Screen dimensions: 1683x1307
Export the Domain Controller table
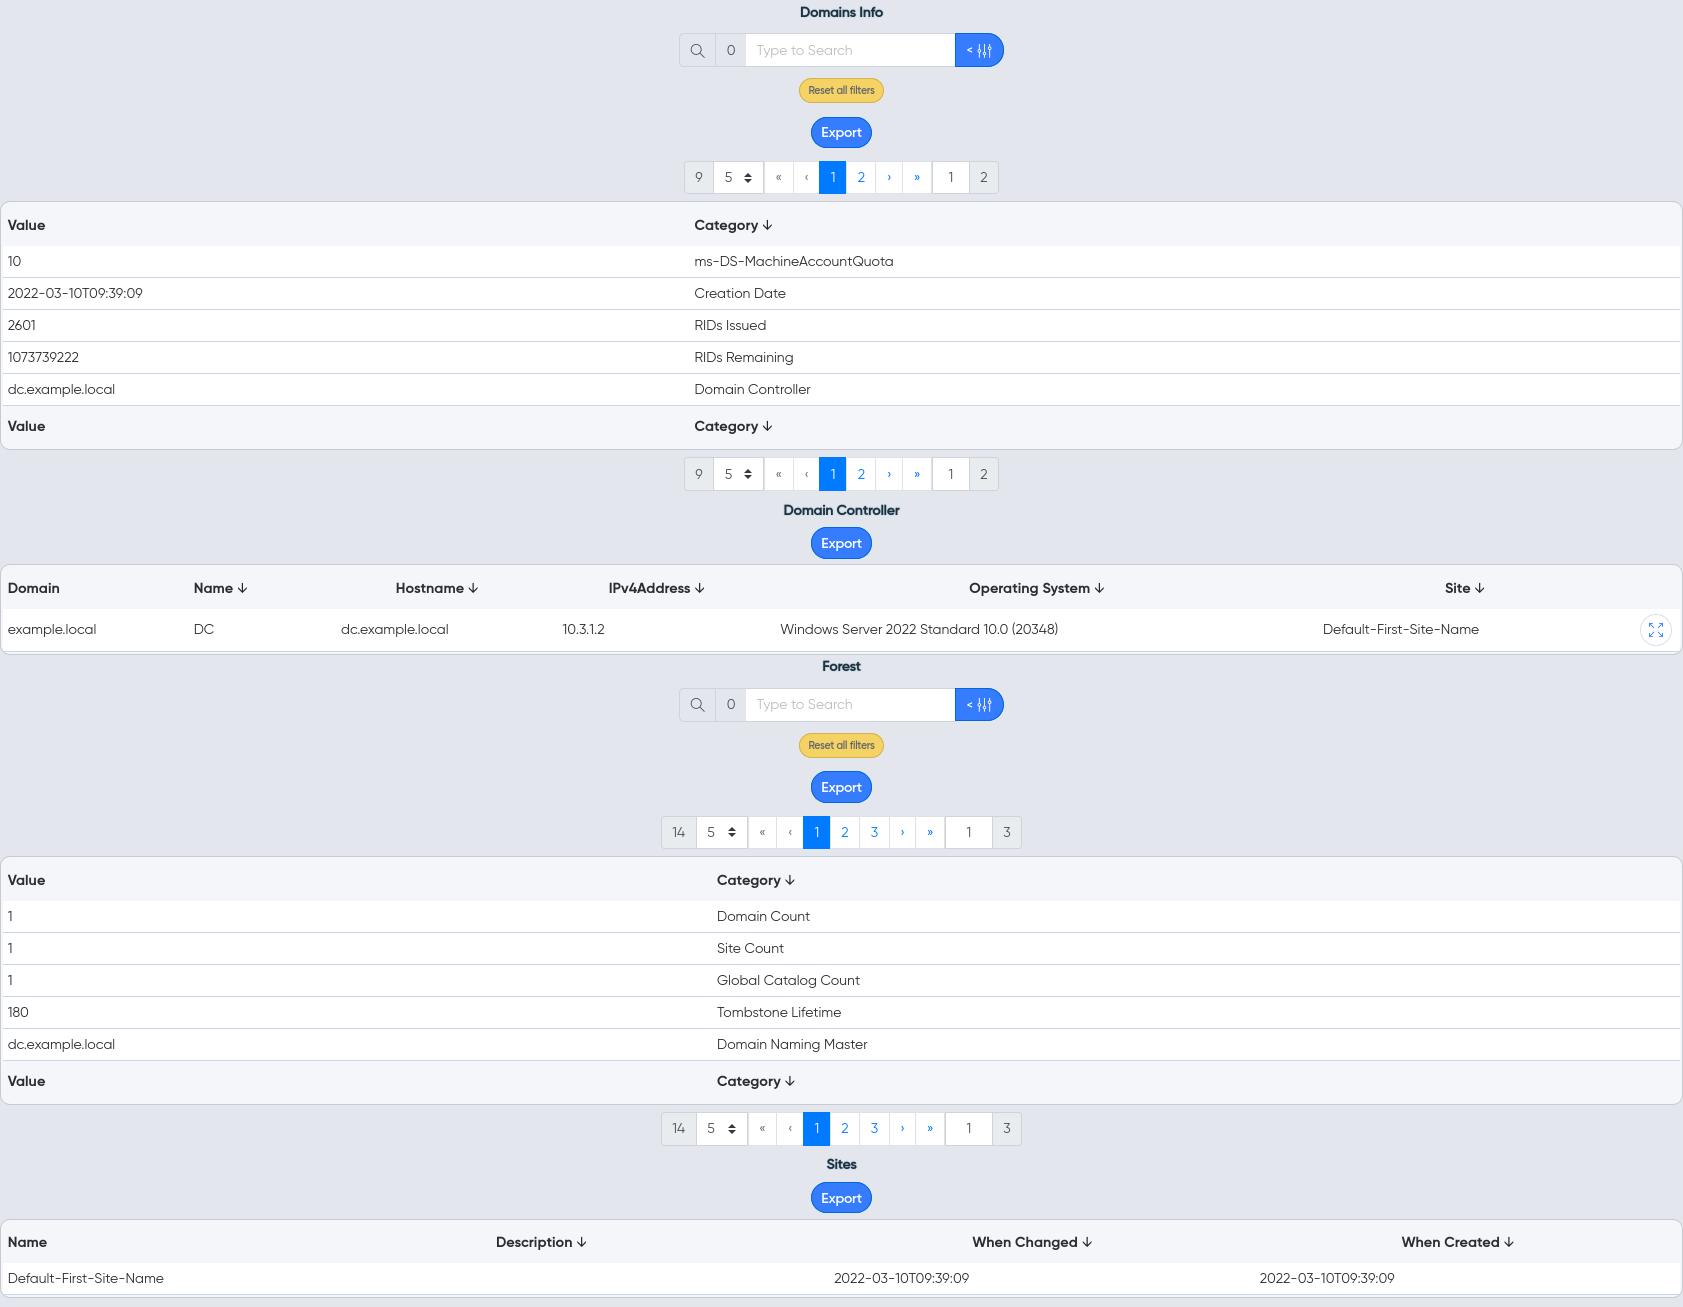[x=841, y=544]
